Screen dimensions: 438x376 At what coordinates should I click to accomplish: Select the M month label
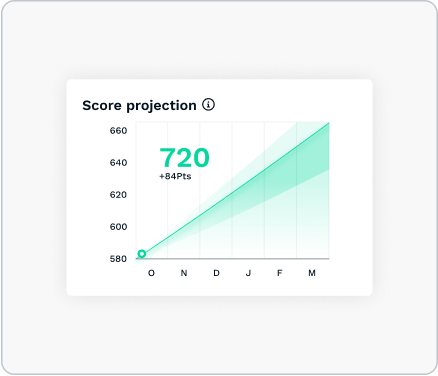click(312, 273)
